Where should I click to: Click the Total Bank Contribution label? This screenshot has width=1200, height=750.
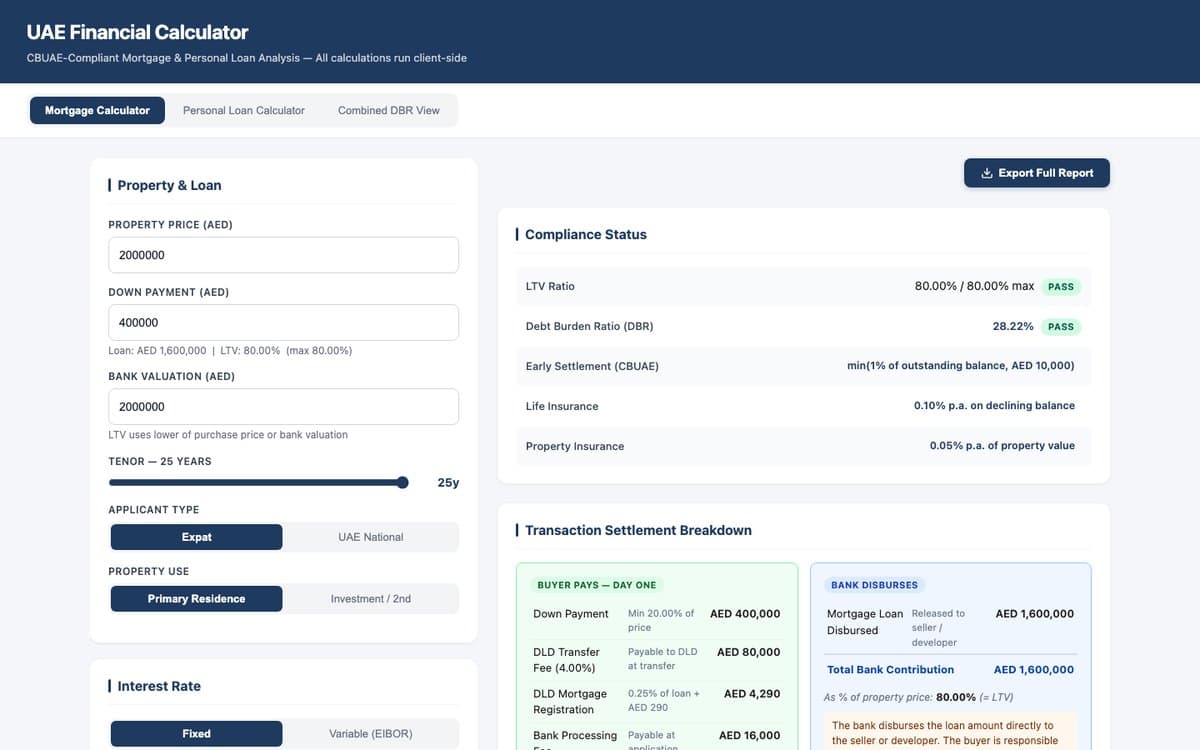(890, 670)
